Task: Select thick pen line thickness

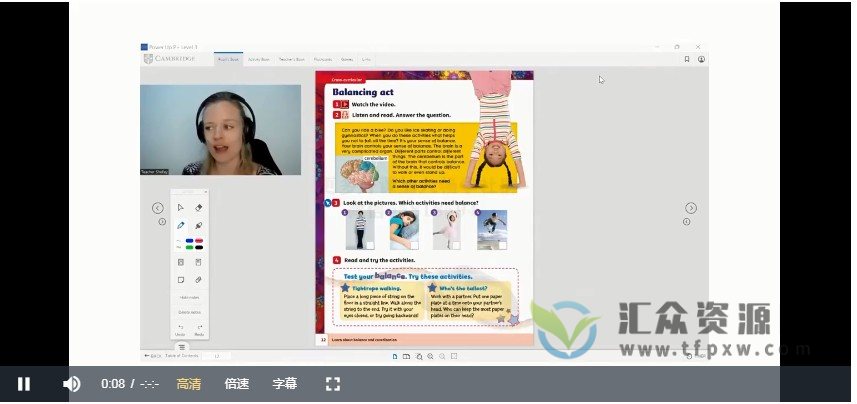Action: coord(179,247)
